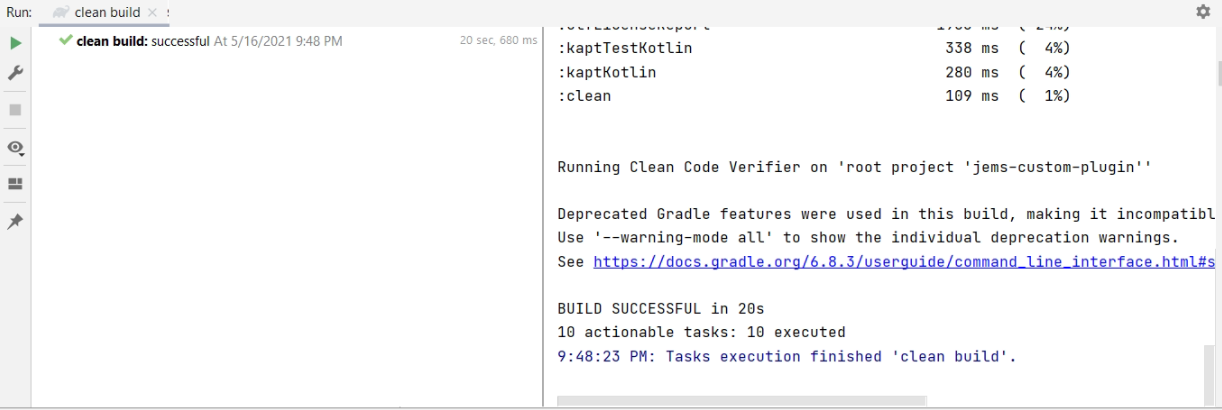
Task: Click the 'BUILD SUCCESSFUL in 20s' line
Action: pyautogui.click(x=660, y=309)
